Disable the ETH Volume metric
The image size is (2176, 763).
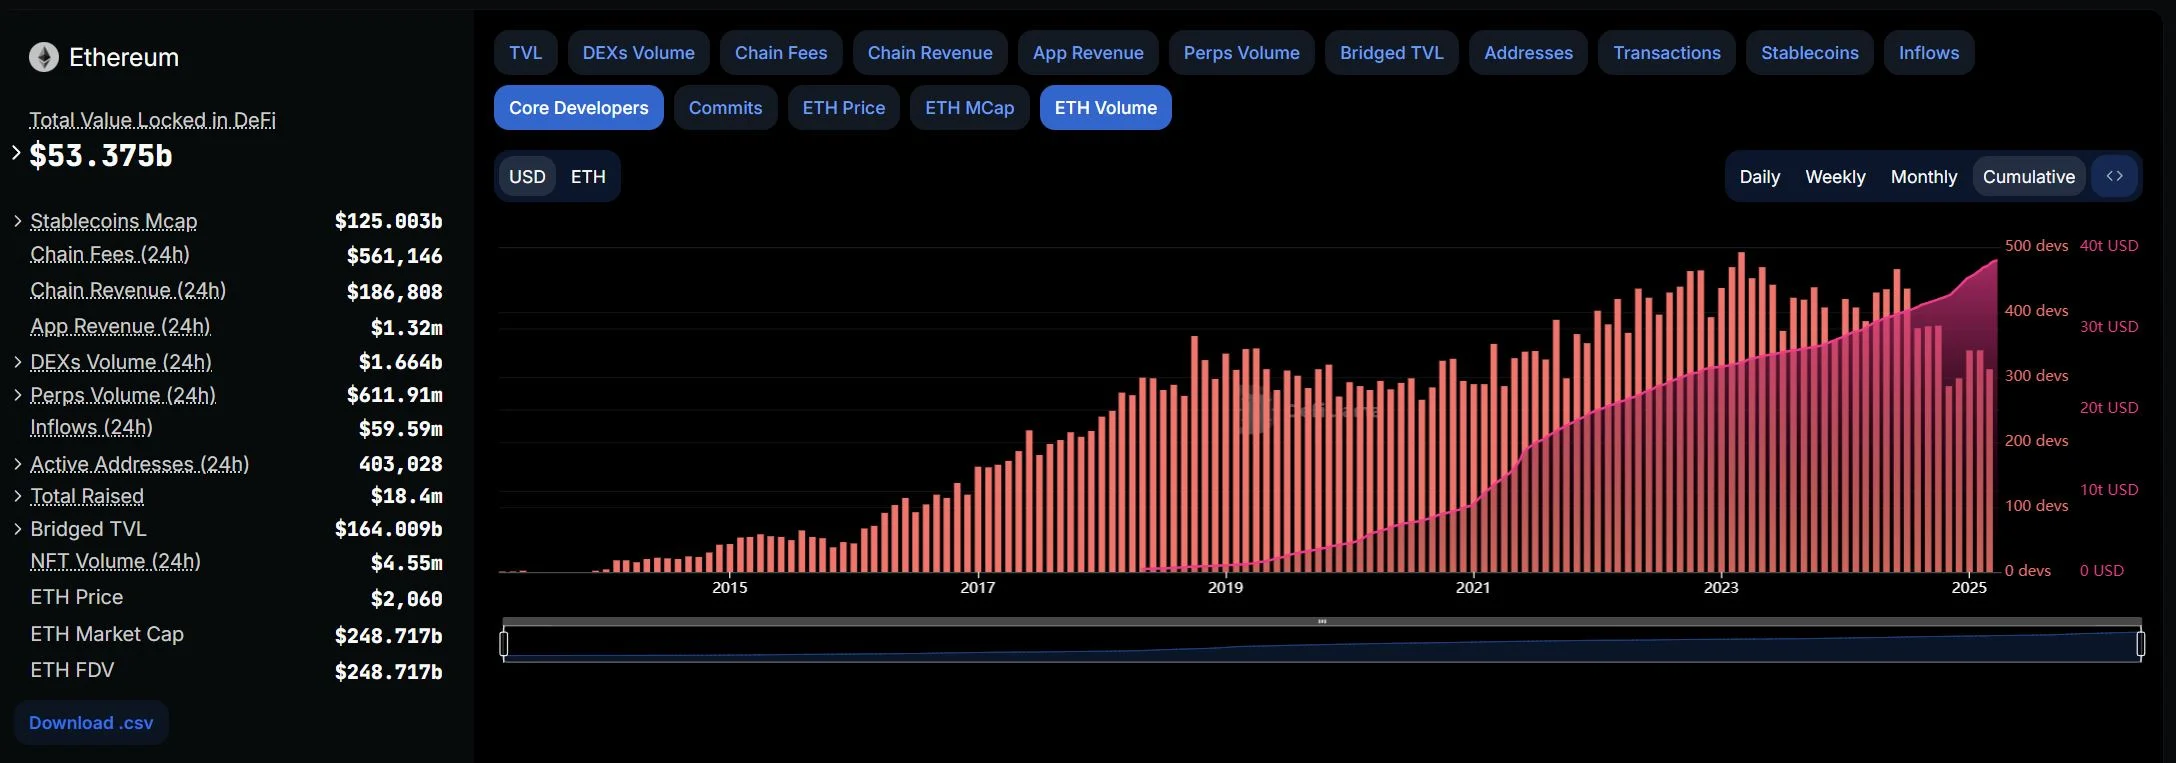(1106, 107)
